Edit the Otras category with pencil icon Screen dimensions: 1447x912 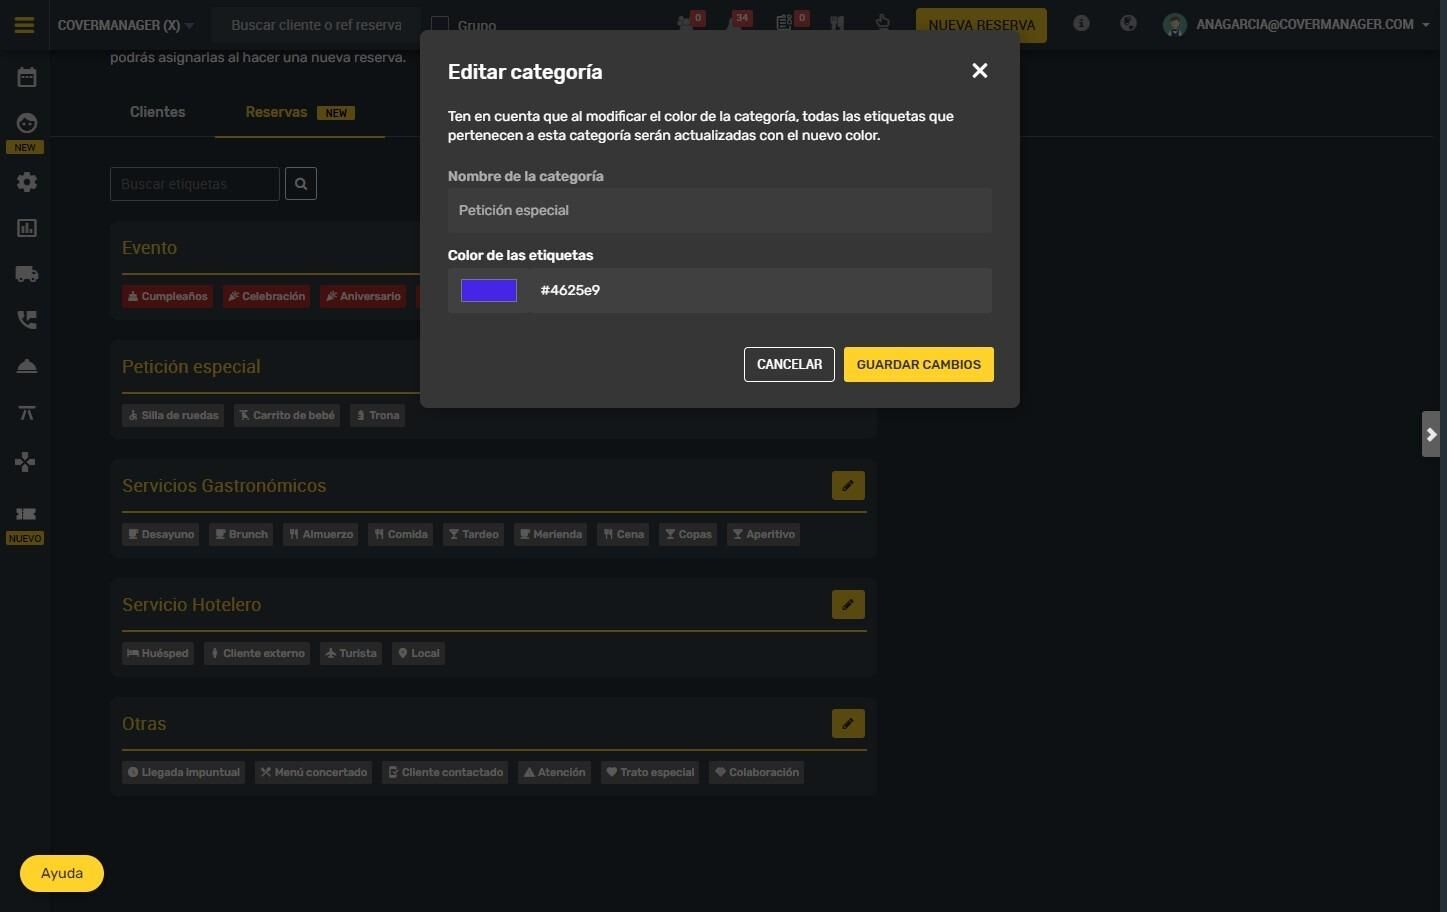click(x=848, y=723)
